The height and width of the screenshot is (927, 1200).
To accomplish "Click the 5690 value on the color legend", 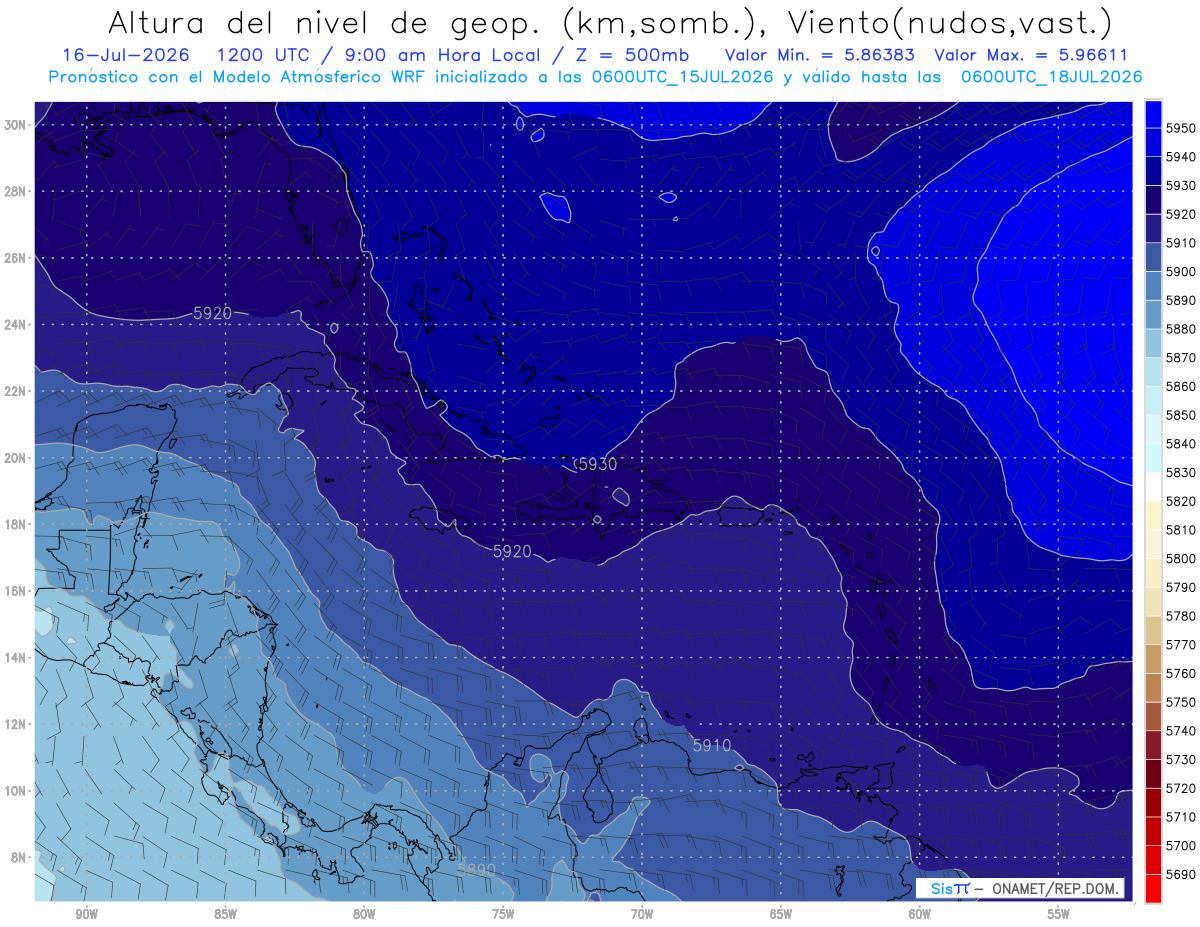I will (1181, 874).
